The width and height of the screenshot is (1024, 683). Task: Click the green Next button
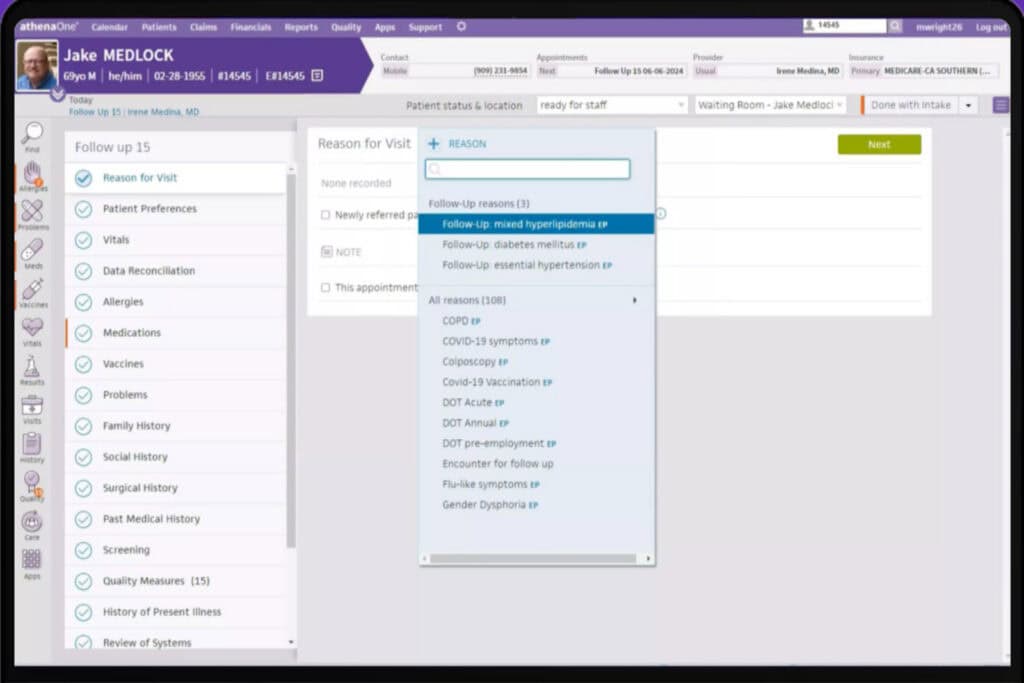[879, 145]
